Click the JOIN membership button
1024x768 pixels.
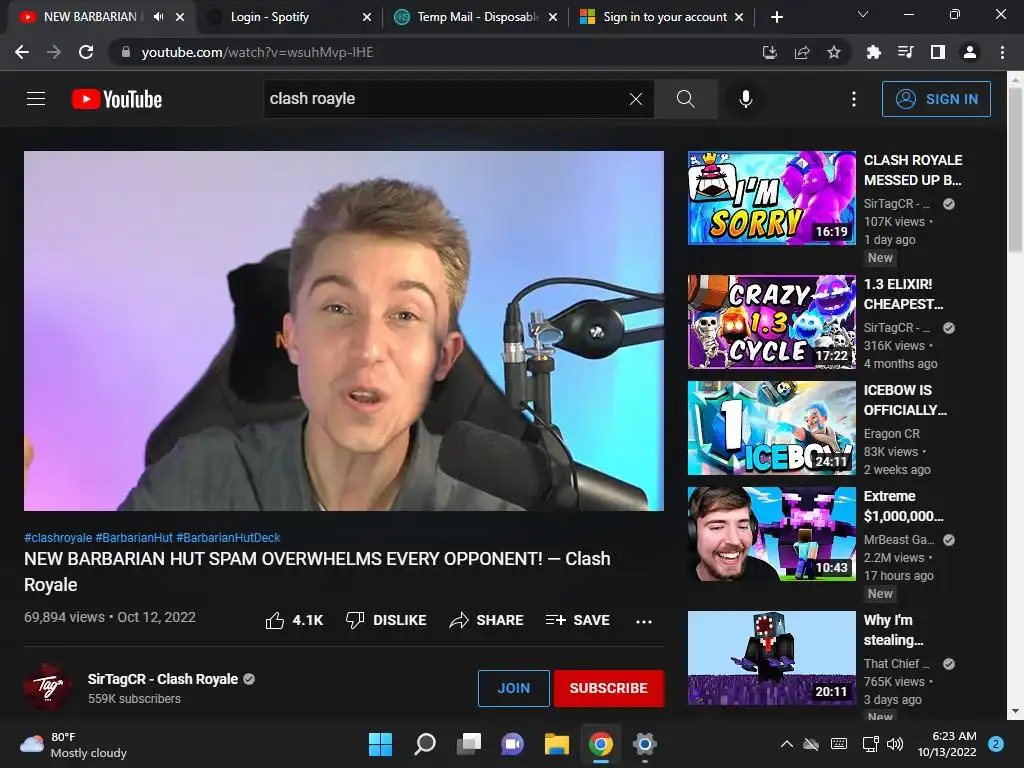coord(513,688)
